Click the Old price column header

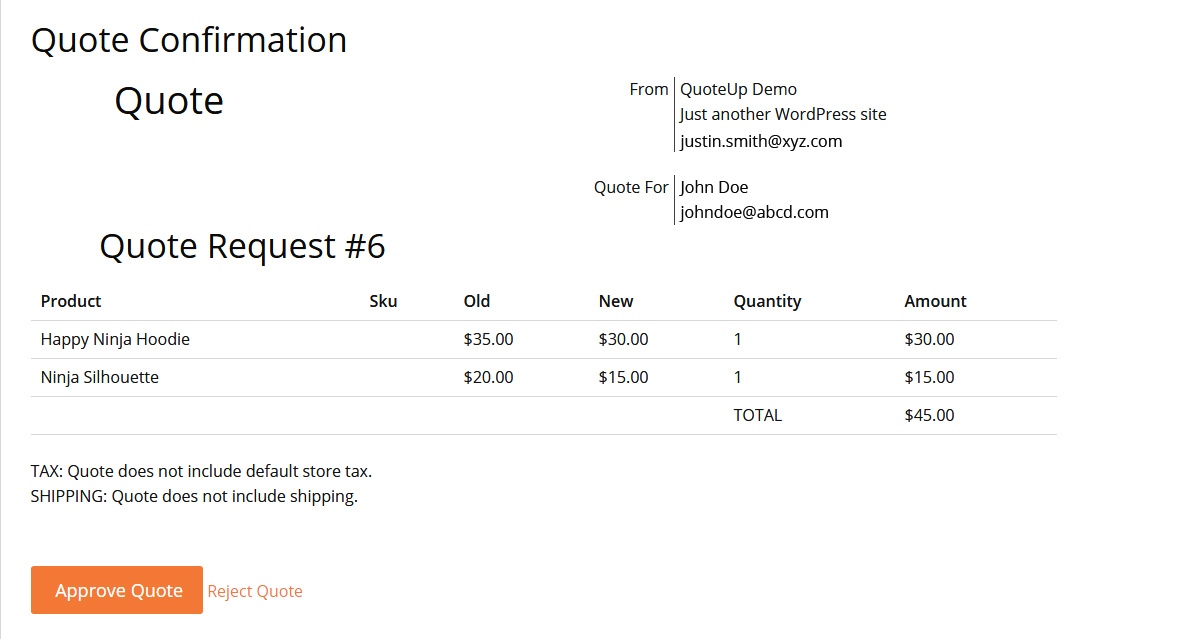476,301
